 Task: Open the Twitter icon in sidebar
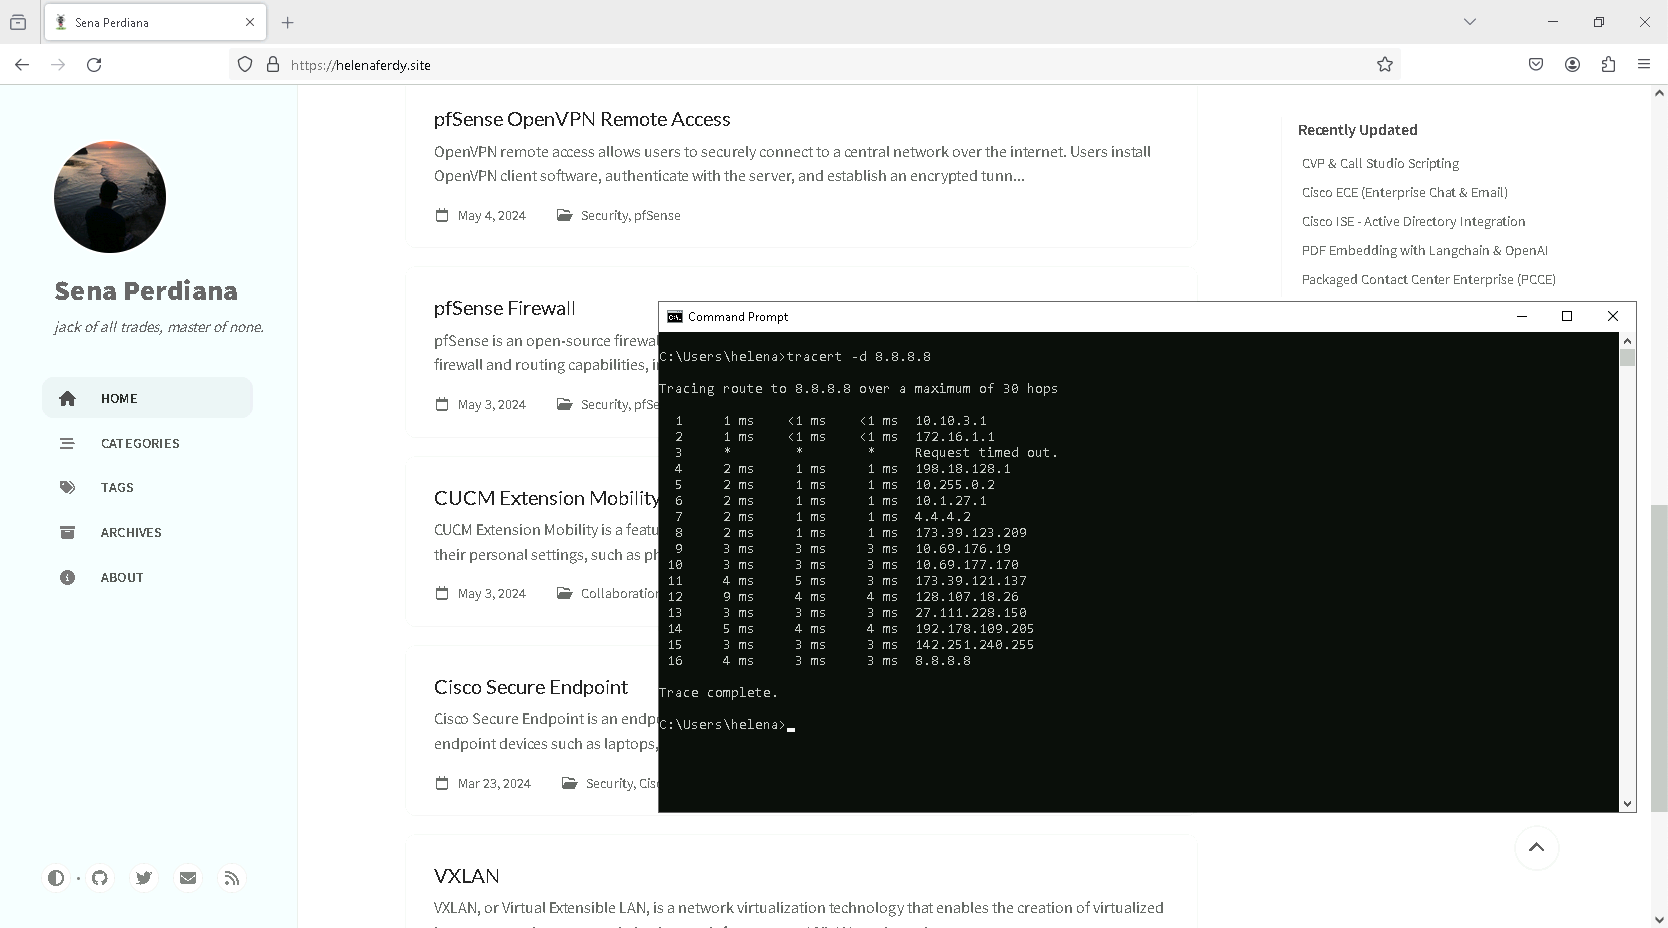pos(144,878)
